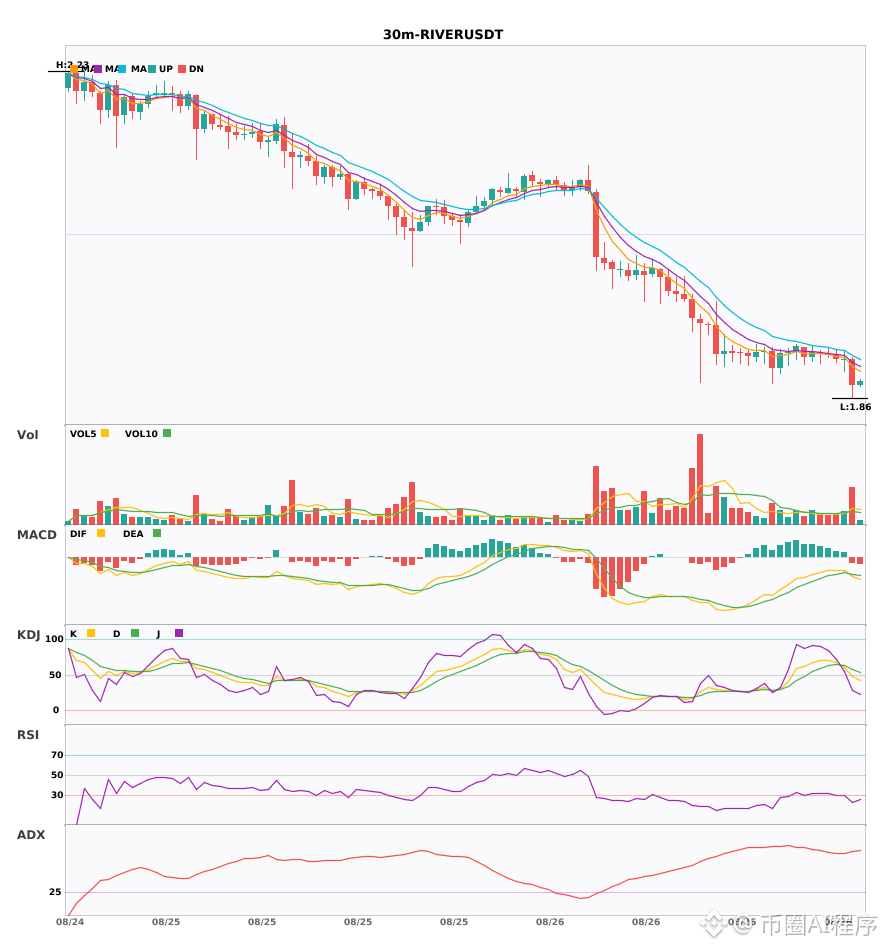Click the yellow VOL5 legend swatch
885x950 pixels.
(105, 433)
